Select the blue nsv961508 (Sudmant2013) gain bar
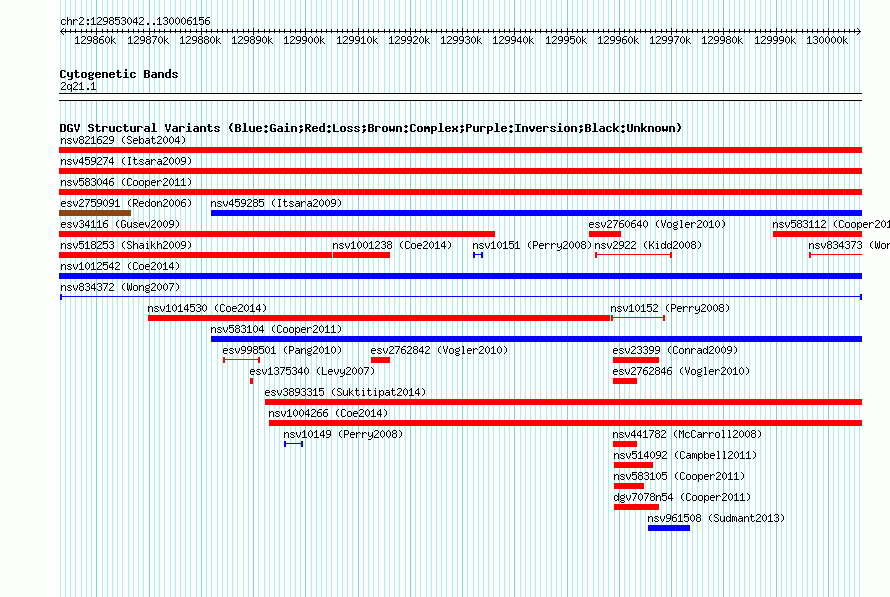Screen dimensions: 890x597 (x=669, y=528)
